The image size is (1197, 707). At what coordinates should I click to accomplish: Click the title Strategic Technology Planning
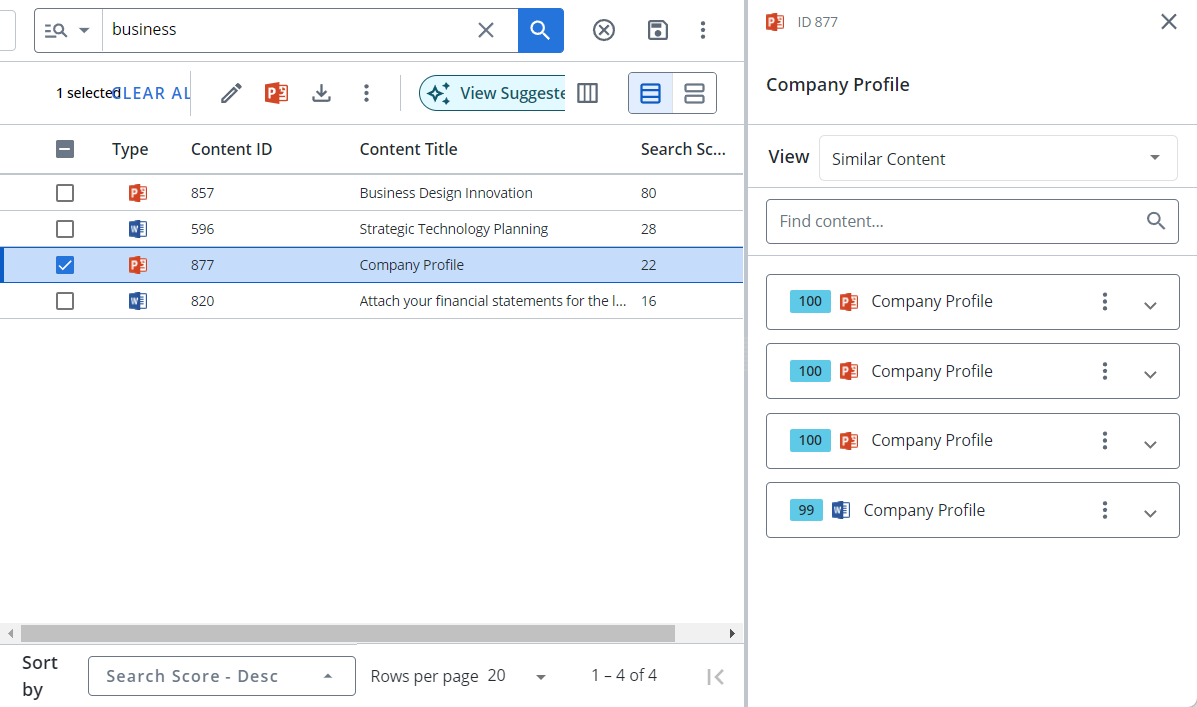tap(453, 229)
